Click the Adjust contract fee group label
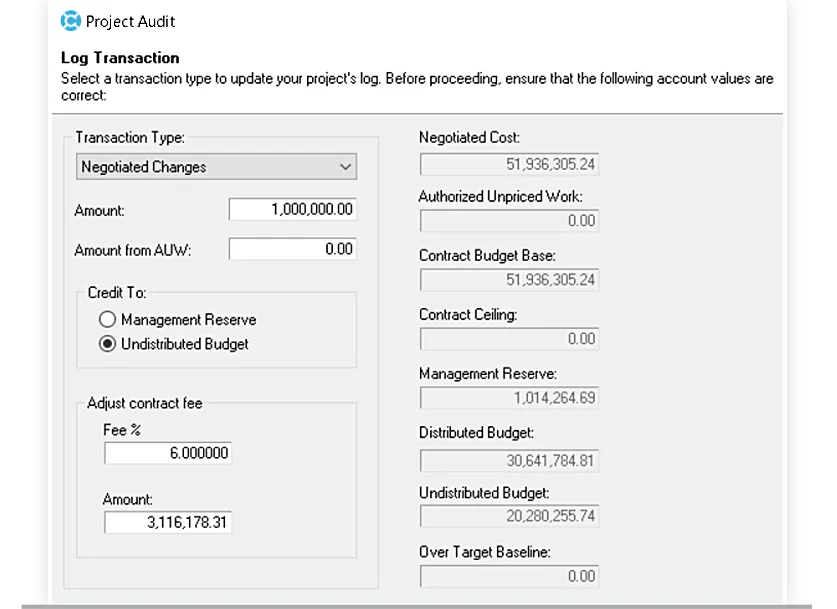This screenshot has height=609, width=837. point(145,403)
